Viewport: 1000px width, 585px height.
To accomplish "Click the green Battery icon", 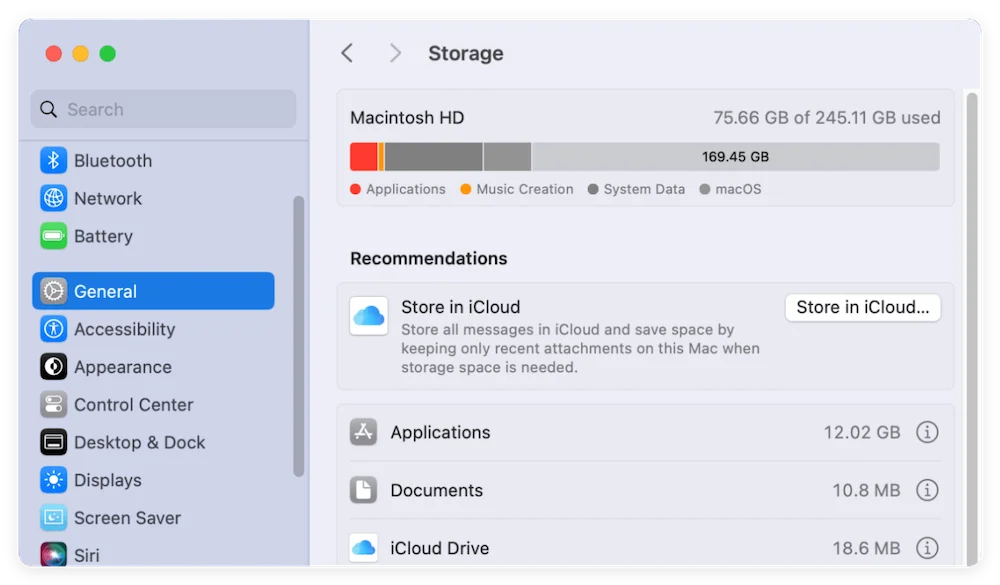I will pos(54,236).
